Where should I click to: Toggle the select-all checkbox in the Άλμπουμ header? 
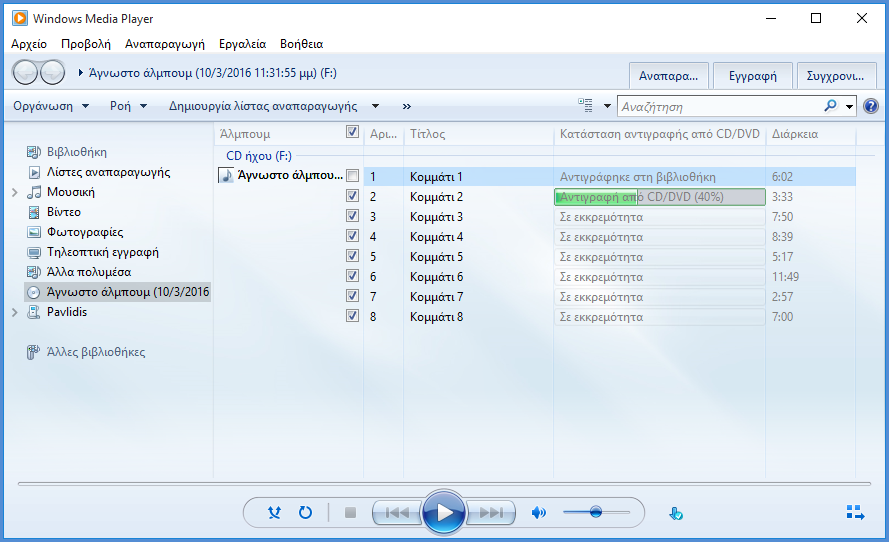click(x=352, y=132)
